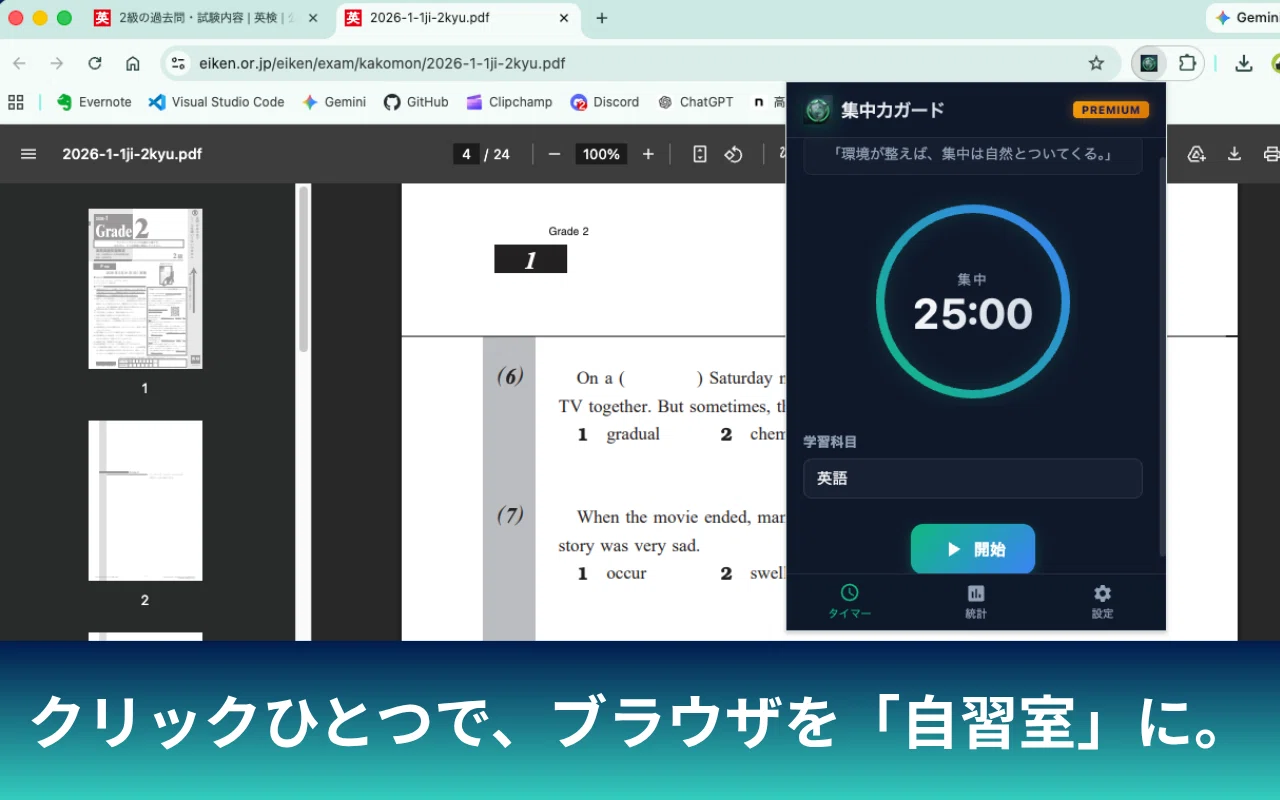Rotate the PDF counterclockwise
The image size is (1280, 800).
[734, 154]
